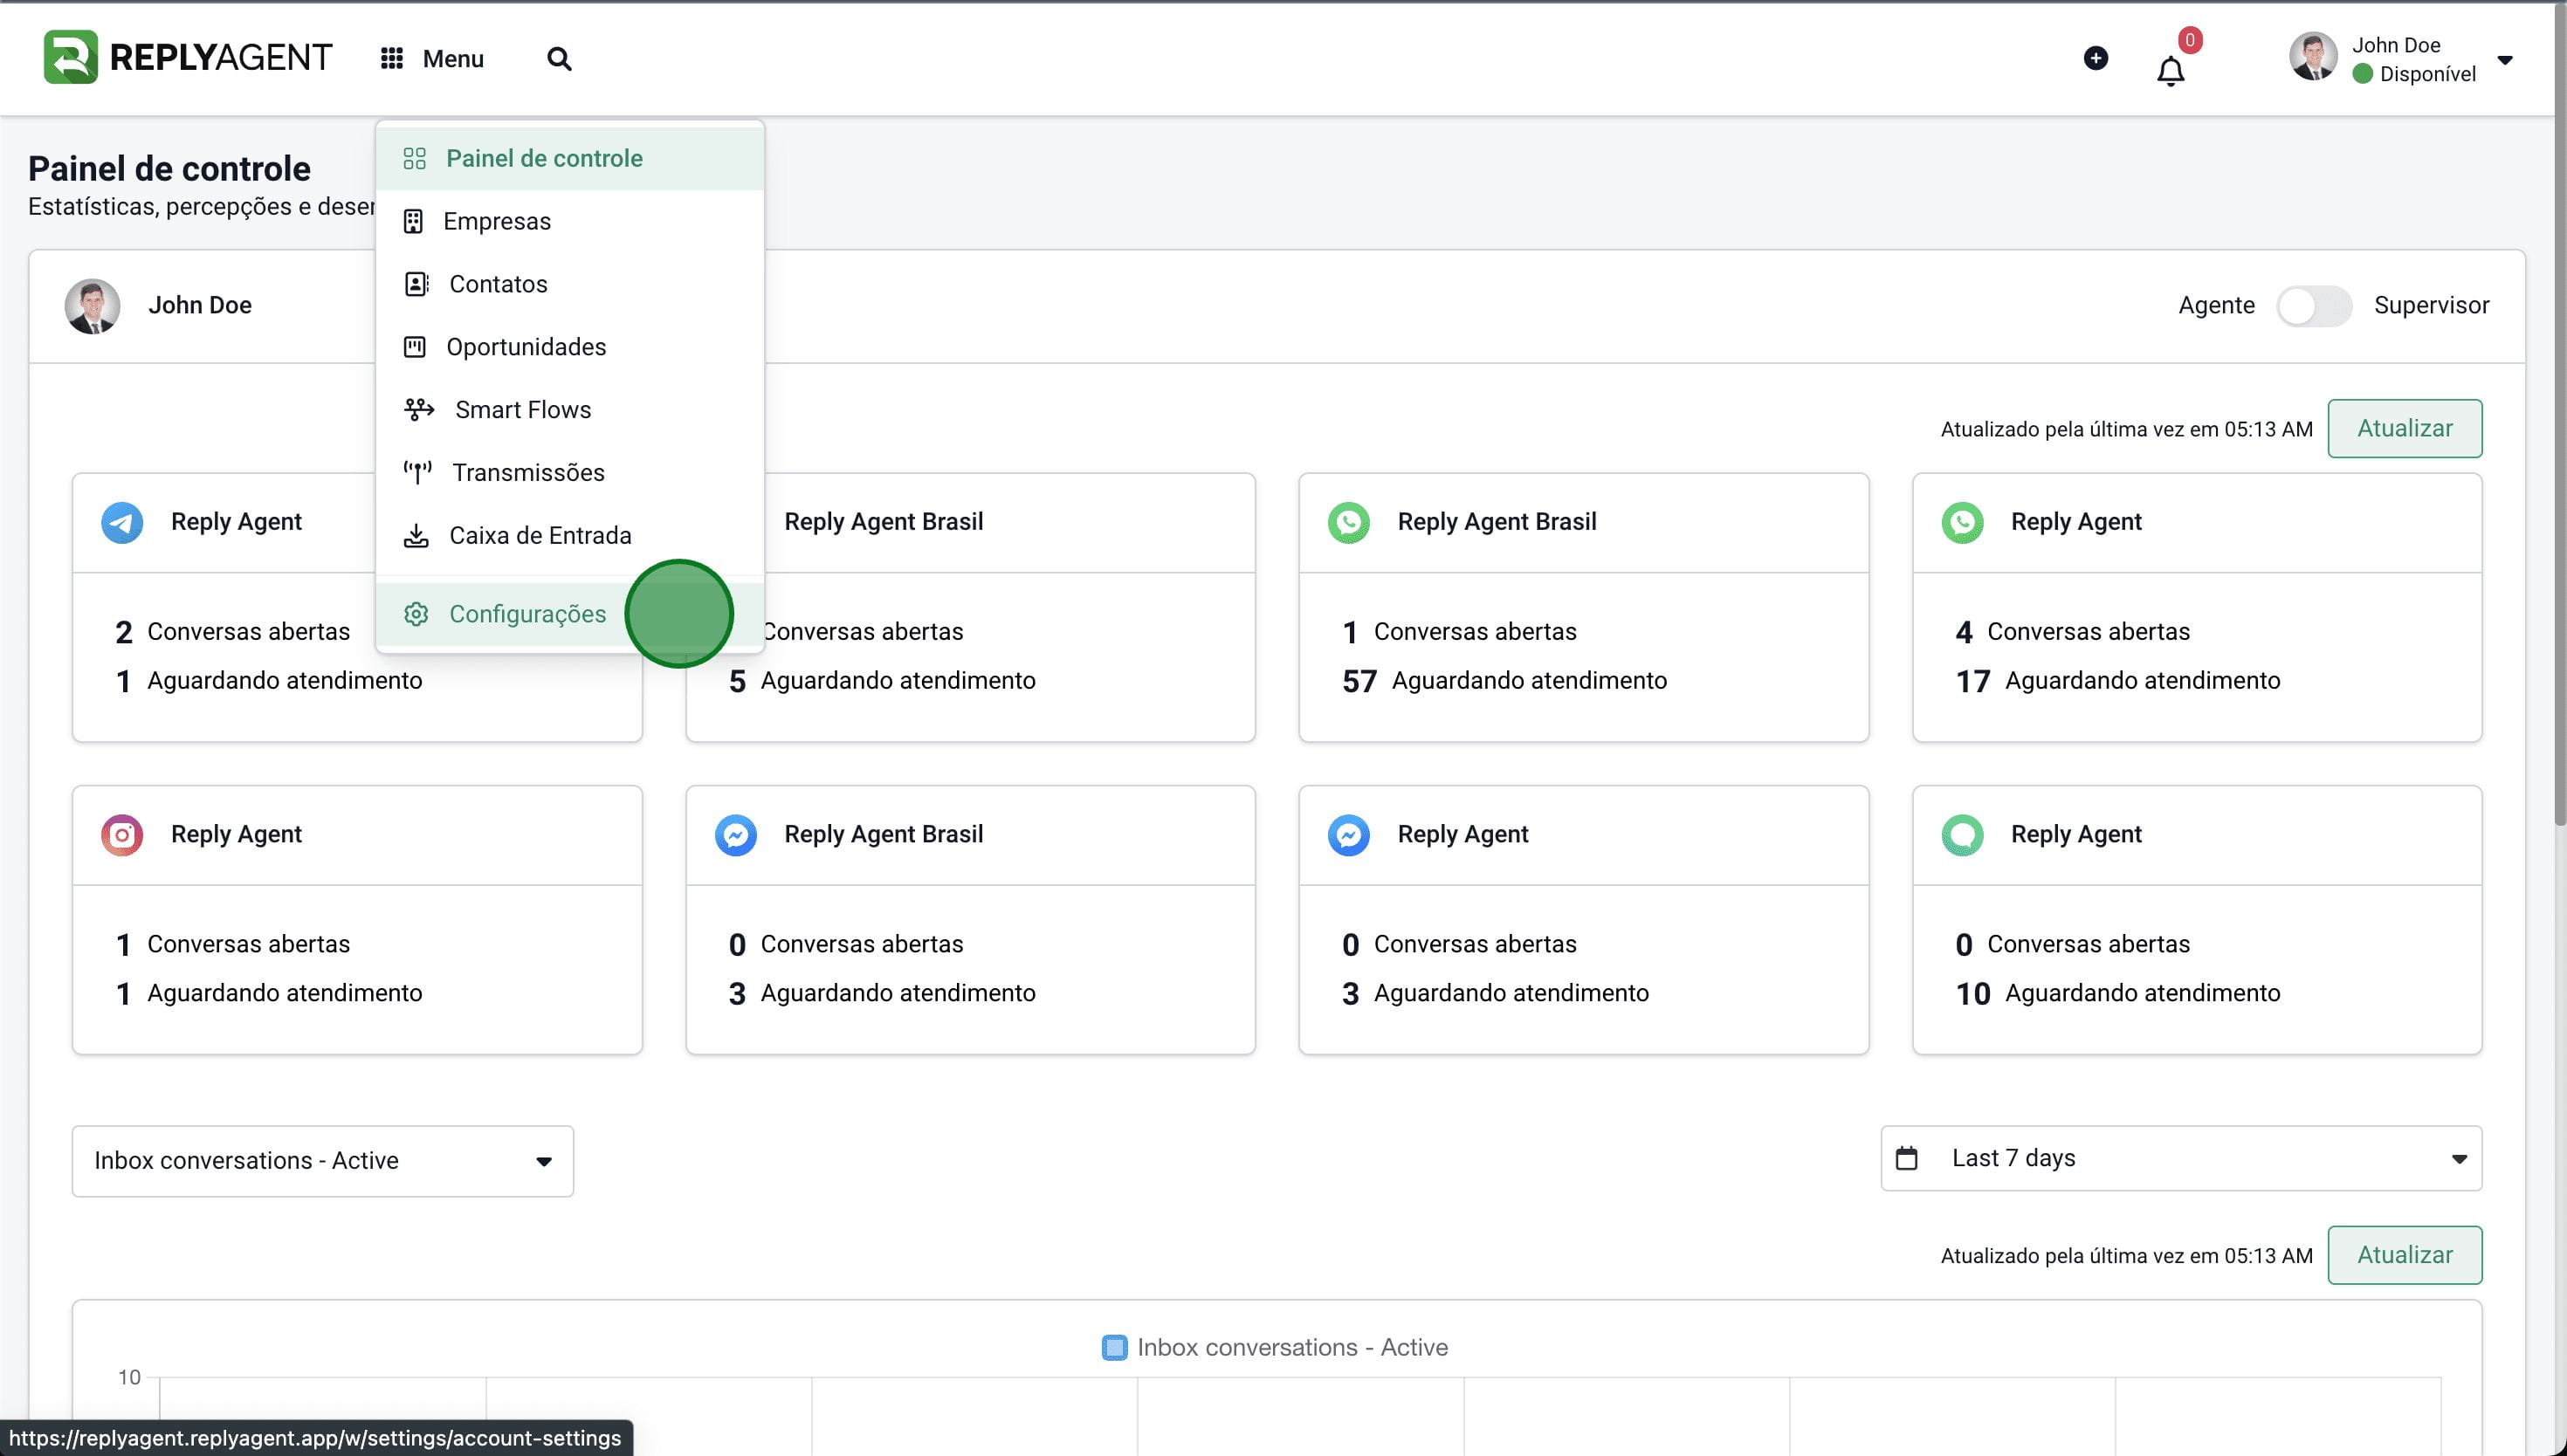Screen dimensions: 2567x1456
Task: Click John Doe avatar in dashboard panel
Action: [x=92, y=306]
